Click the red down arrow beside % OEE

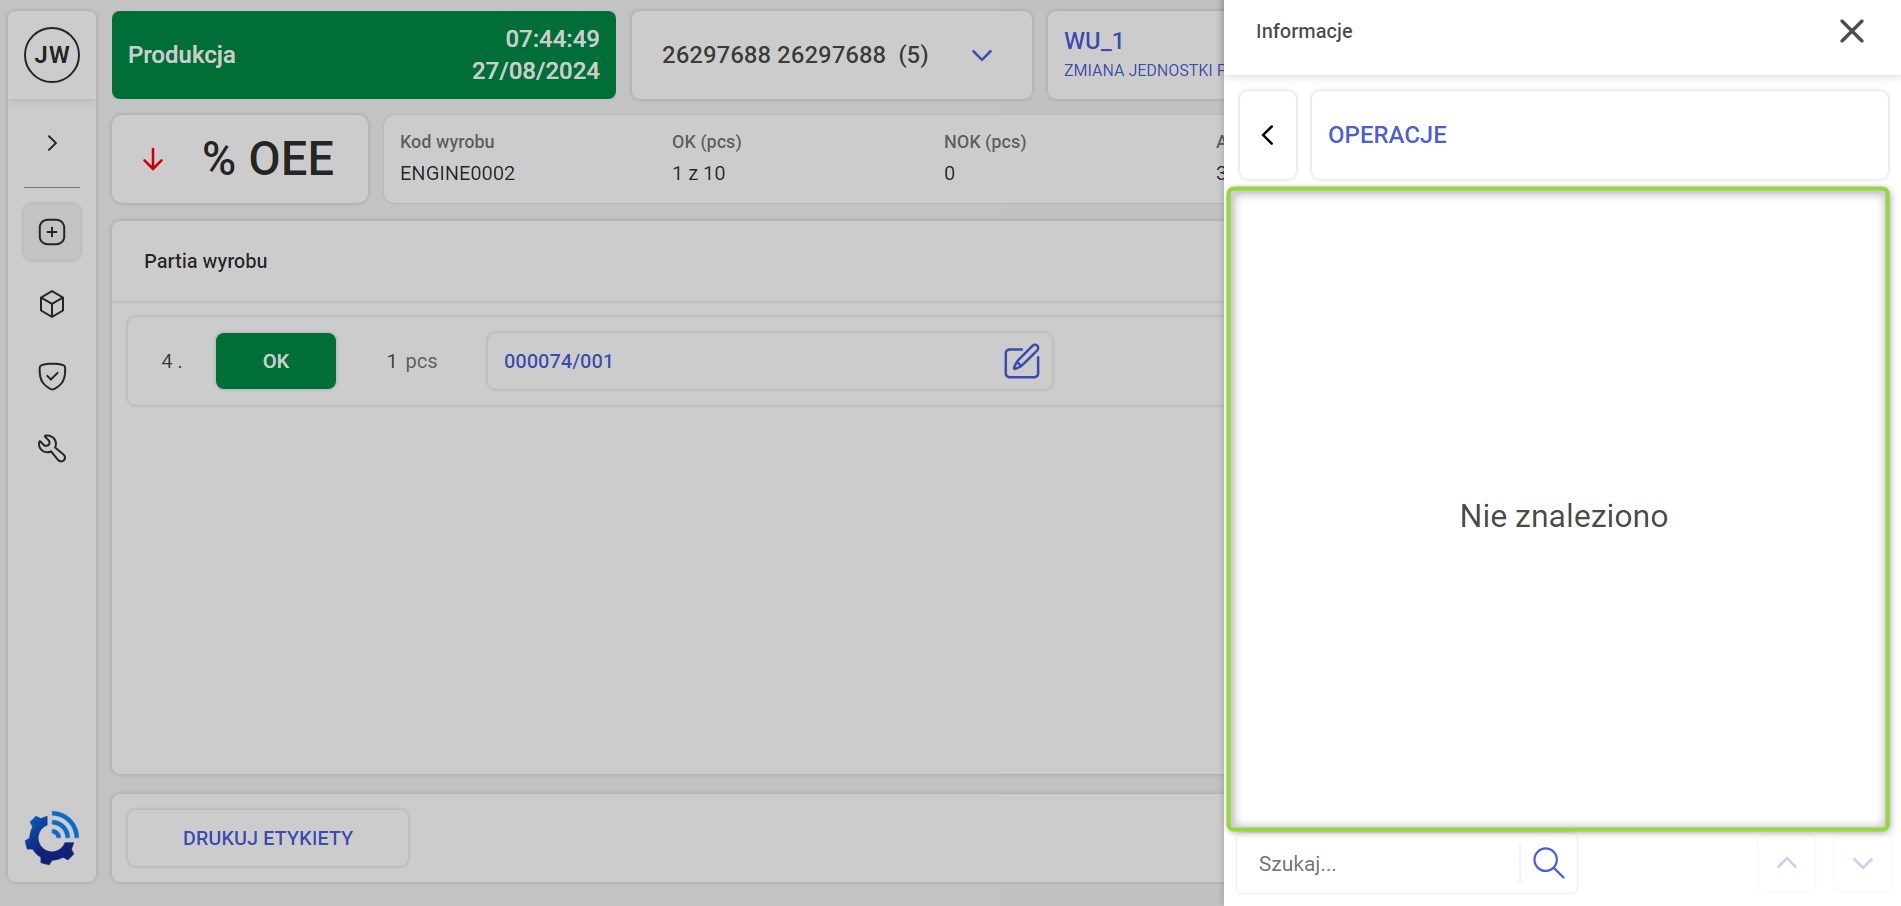coord(153,159)
